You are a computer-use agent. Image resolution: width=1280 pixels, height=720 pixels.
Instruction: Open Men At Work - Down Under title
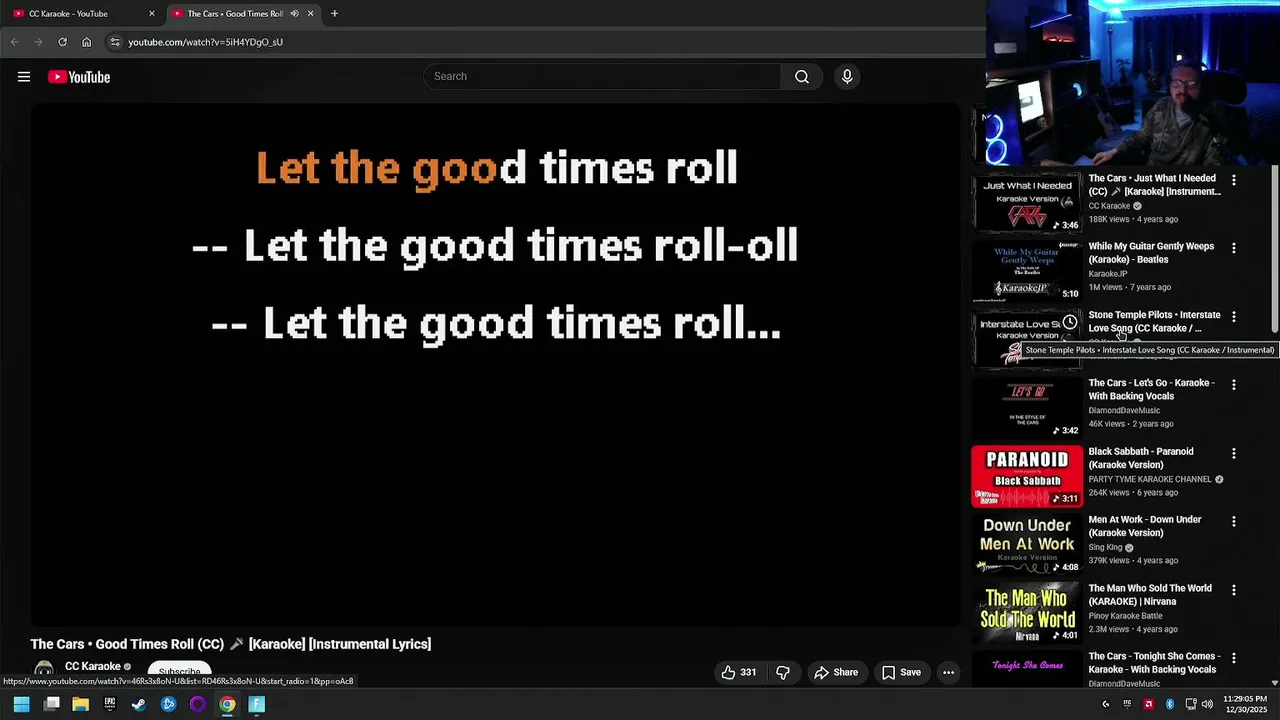pyautogui.click(x=1144, y=526)
